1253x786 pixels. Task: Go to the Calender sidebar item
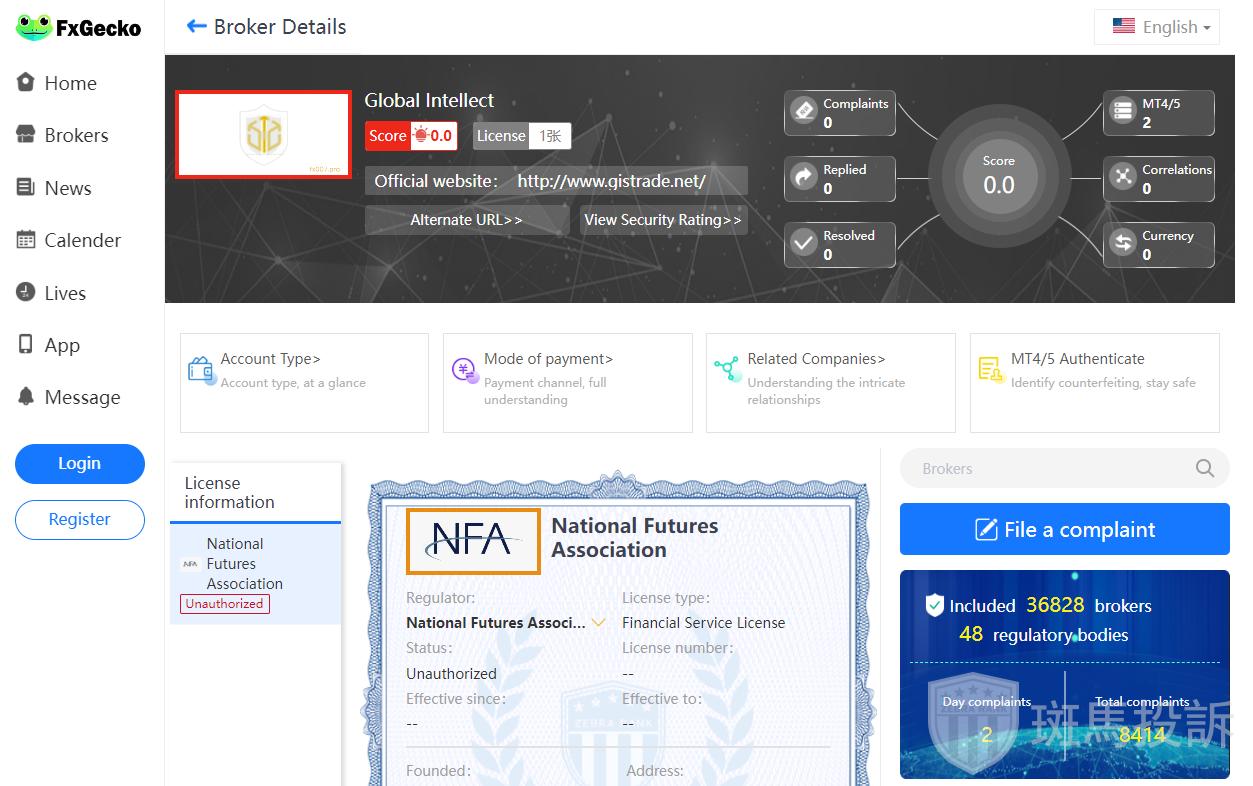click(x=82, y=240)
